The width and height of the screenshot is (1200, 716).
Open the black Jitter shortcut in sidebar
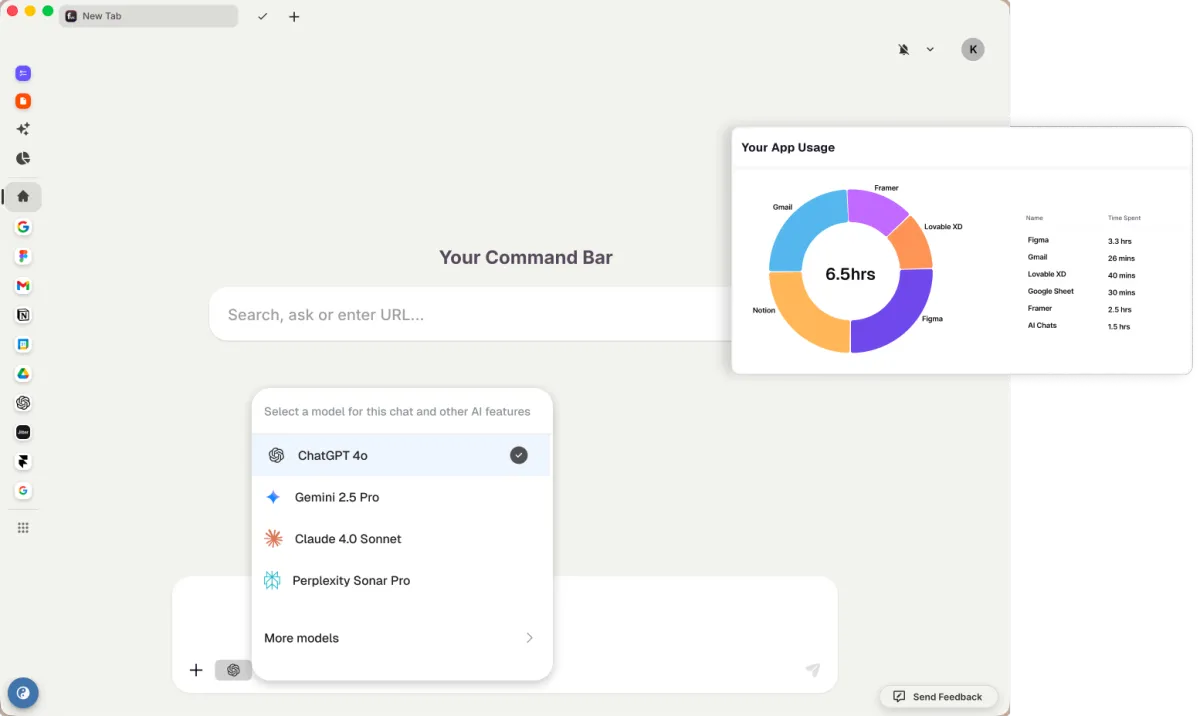pos(23,432)
